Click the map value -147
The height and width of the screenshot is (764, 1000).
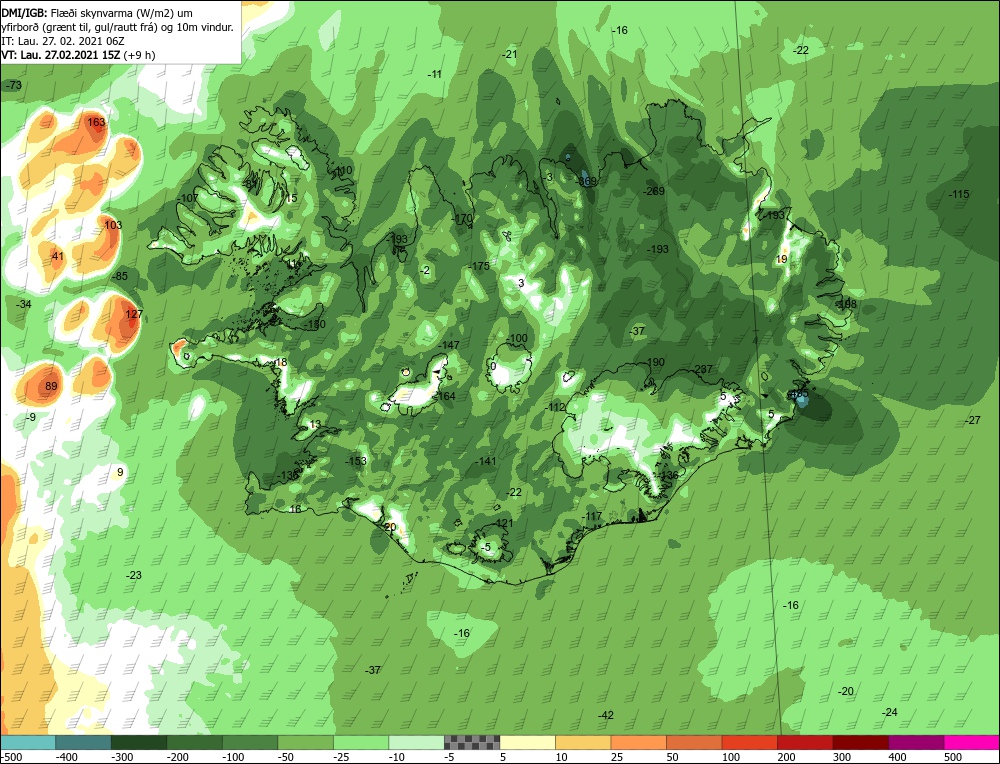coord(449,345)
